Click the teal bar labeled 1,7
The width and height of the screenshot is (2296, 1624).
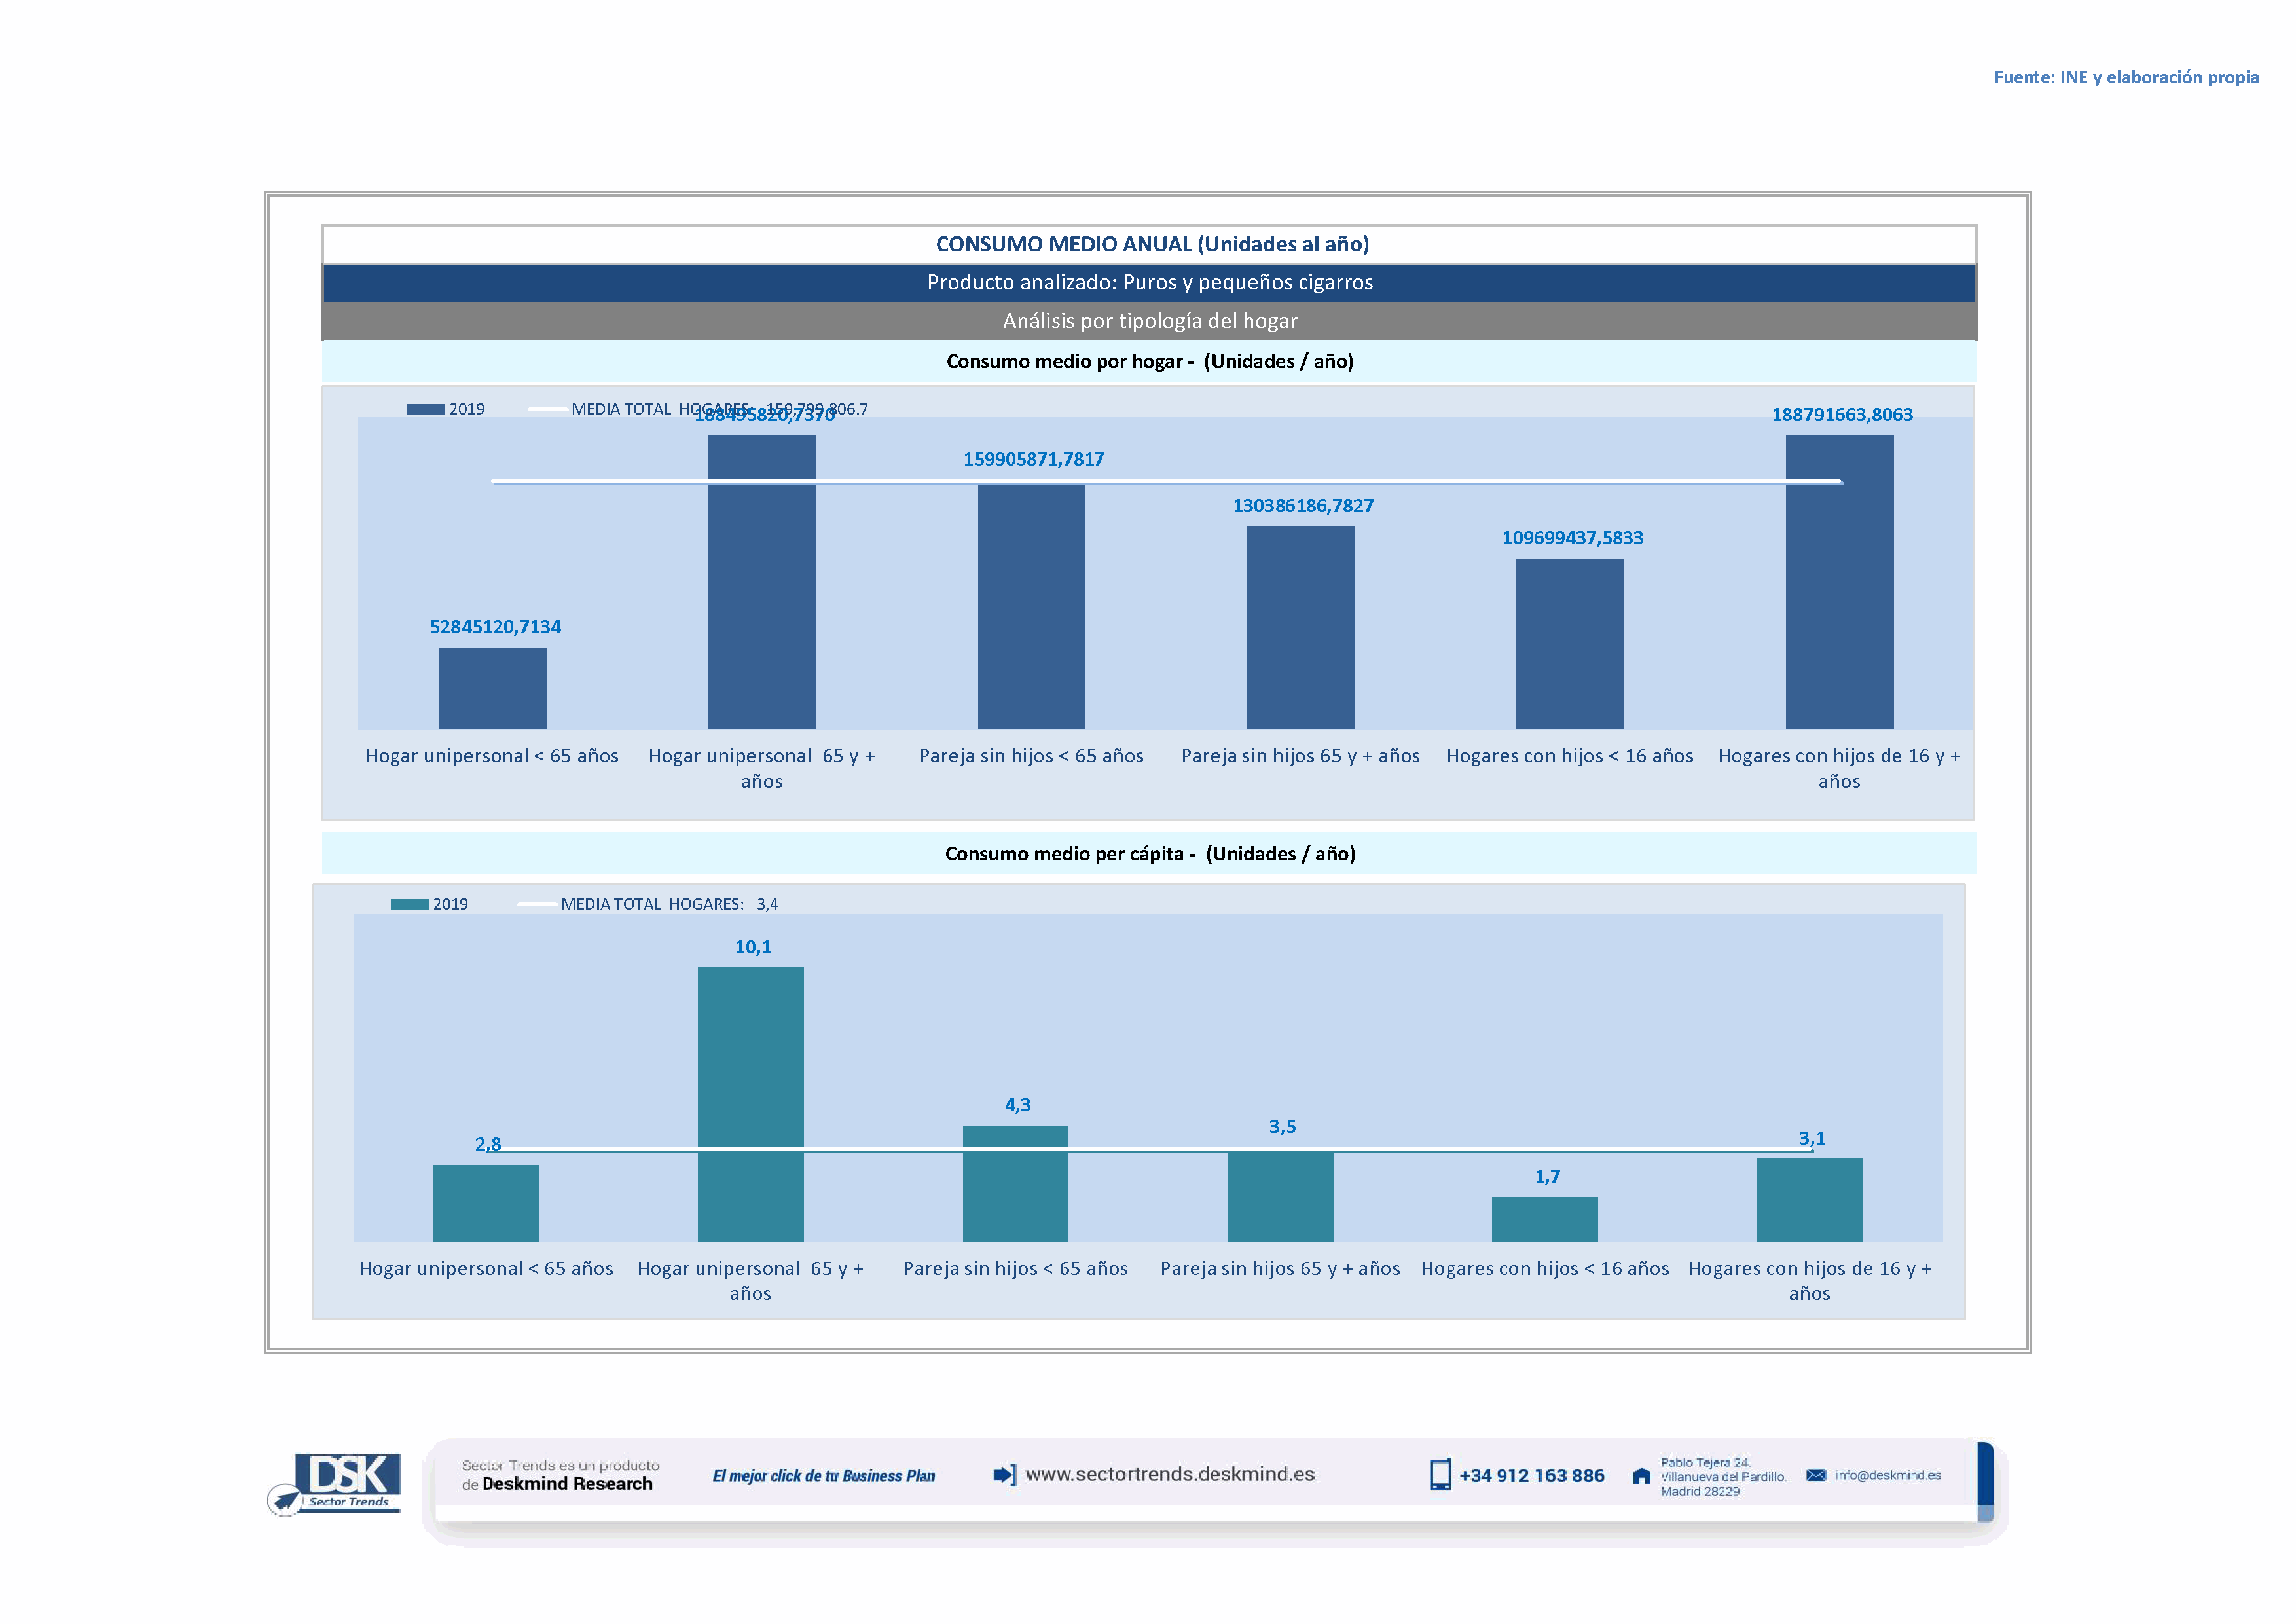[x=1544, y=1219]
